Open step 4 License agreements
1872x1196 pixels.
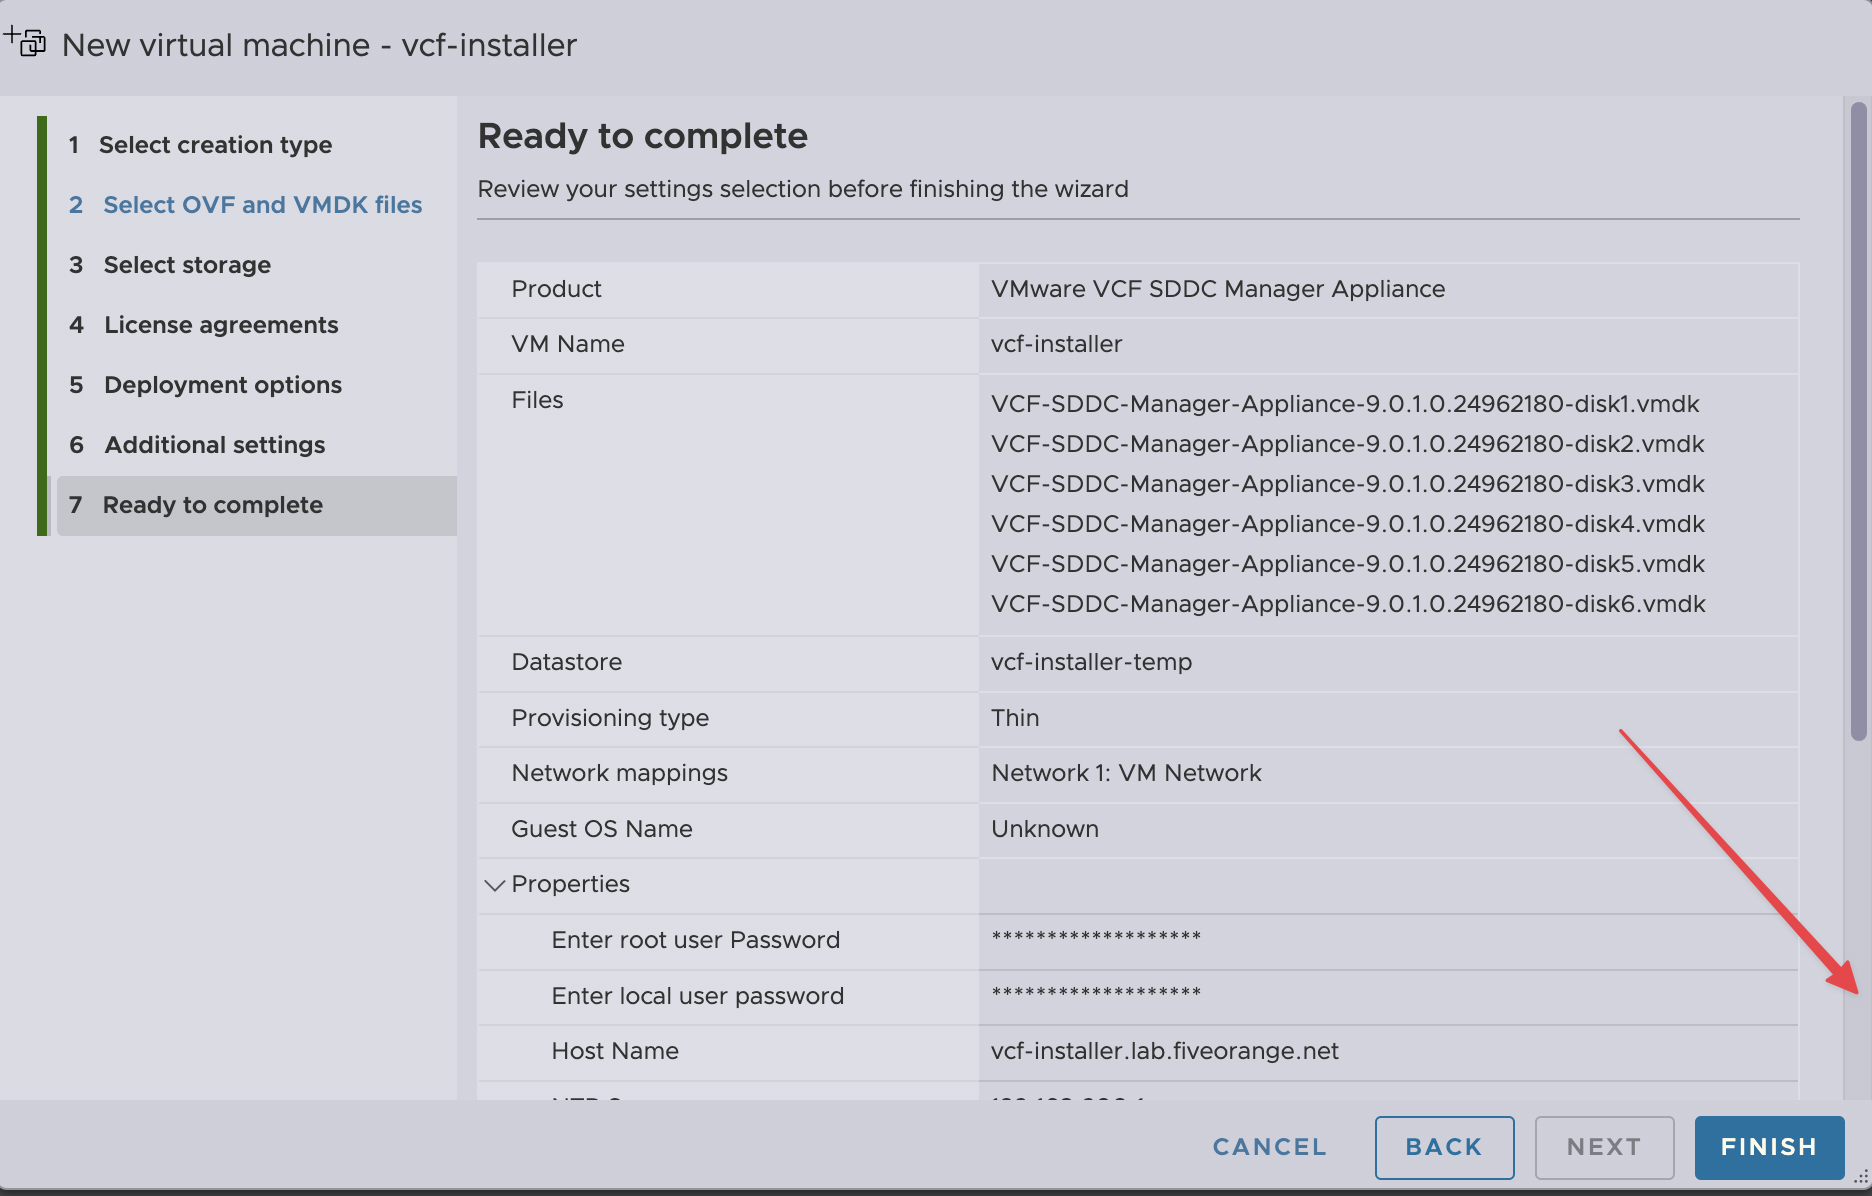point(221,325)
